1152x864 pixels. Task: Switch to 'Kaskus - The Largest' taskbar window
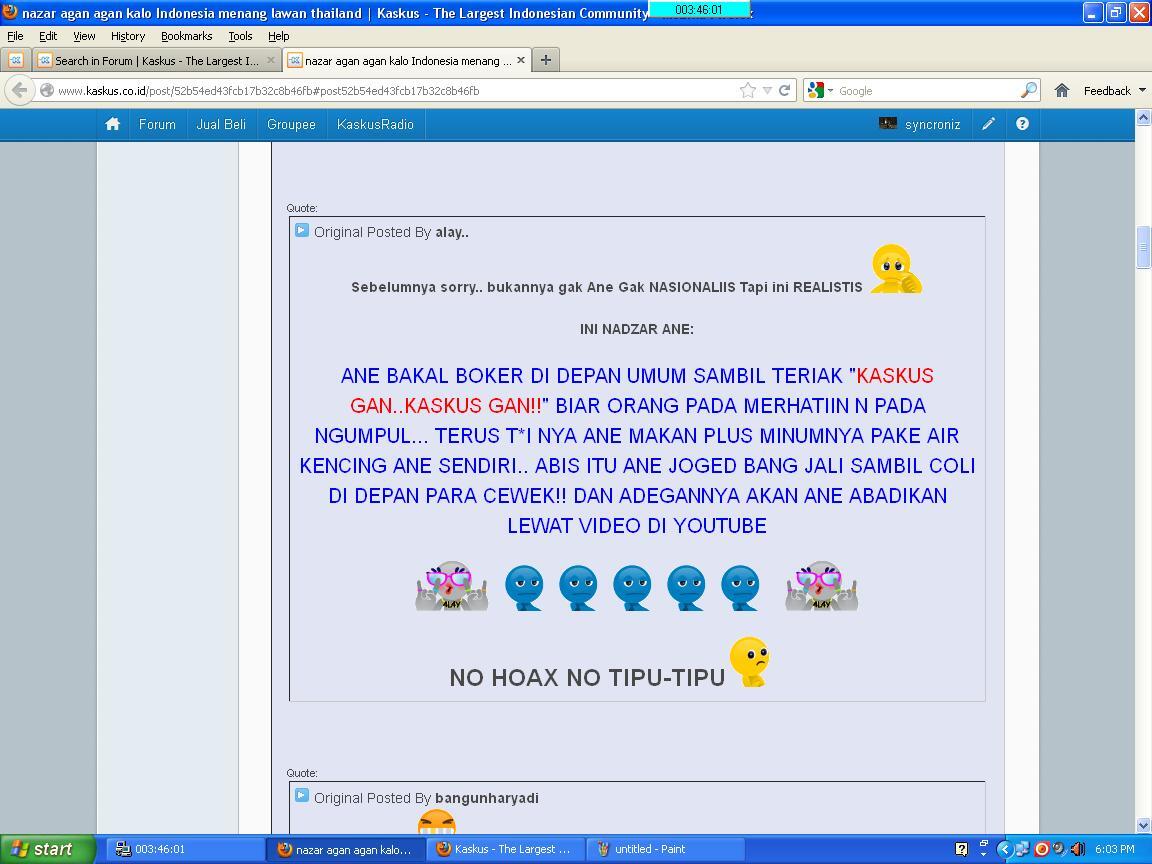pyautogui.click(x=505, y=849)
